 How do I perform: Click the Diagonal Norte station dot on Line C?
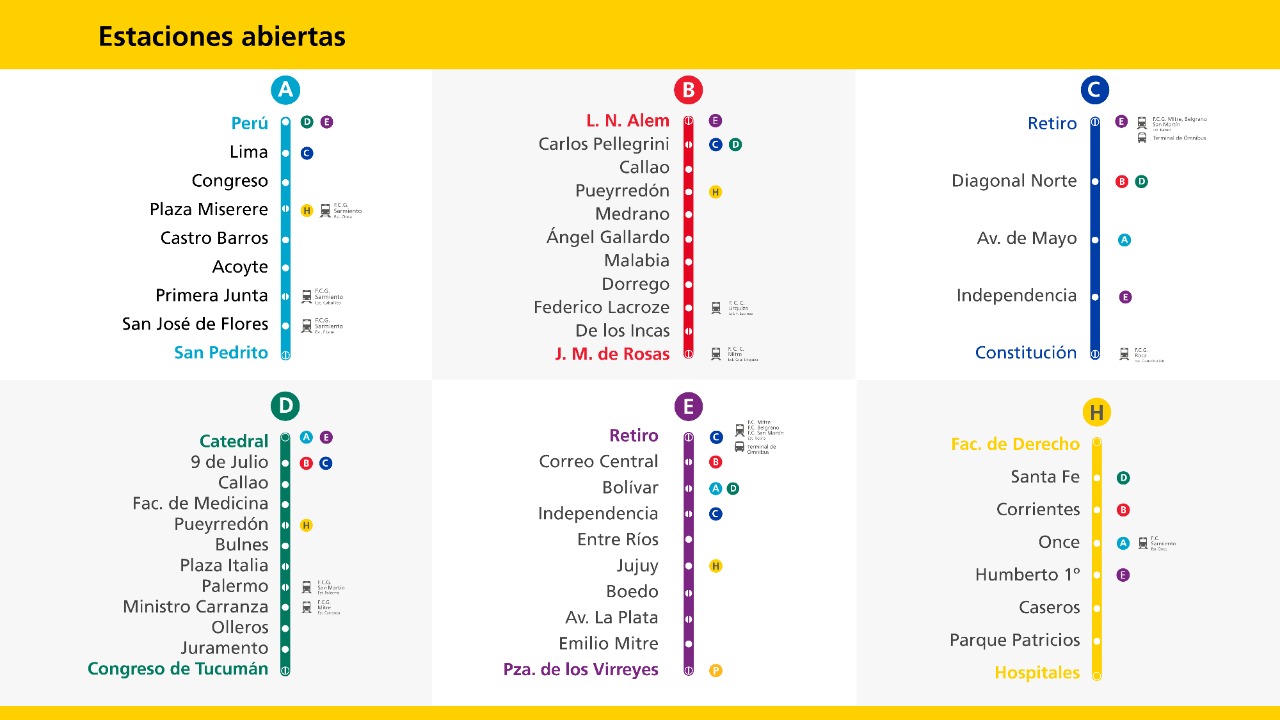[1095, 182]
